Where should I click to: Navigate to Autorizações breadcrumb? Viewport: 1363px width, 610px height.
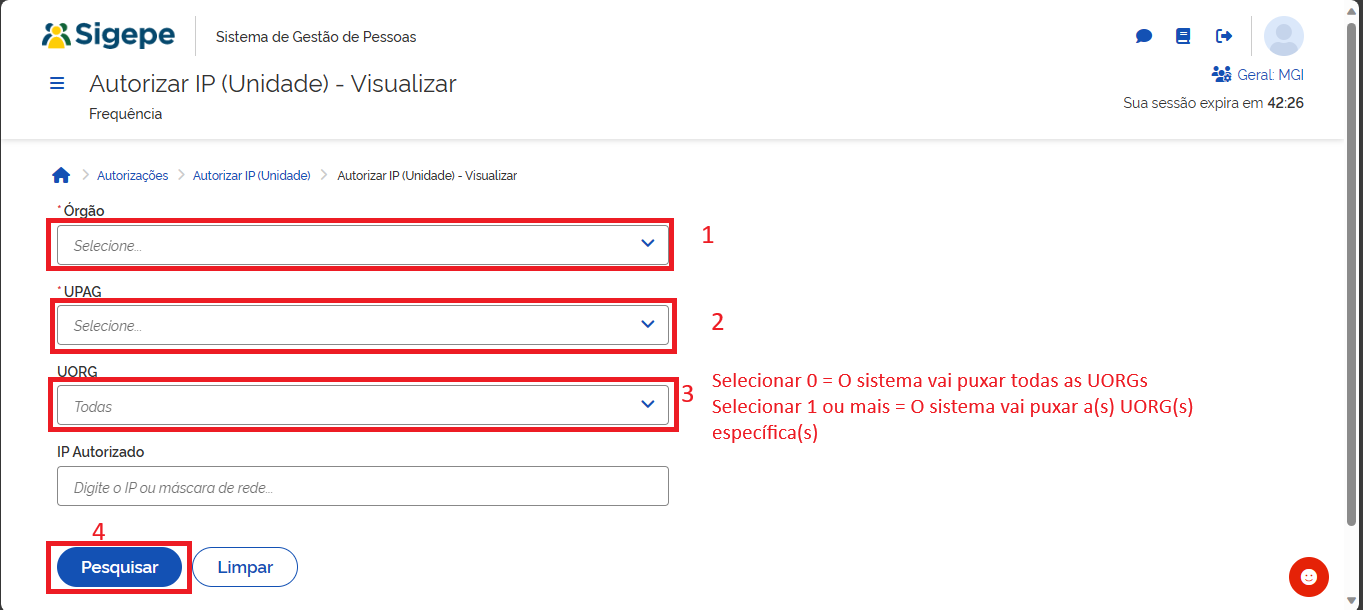point(132,175)
